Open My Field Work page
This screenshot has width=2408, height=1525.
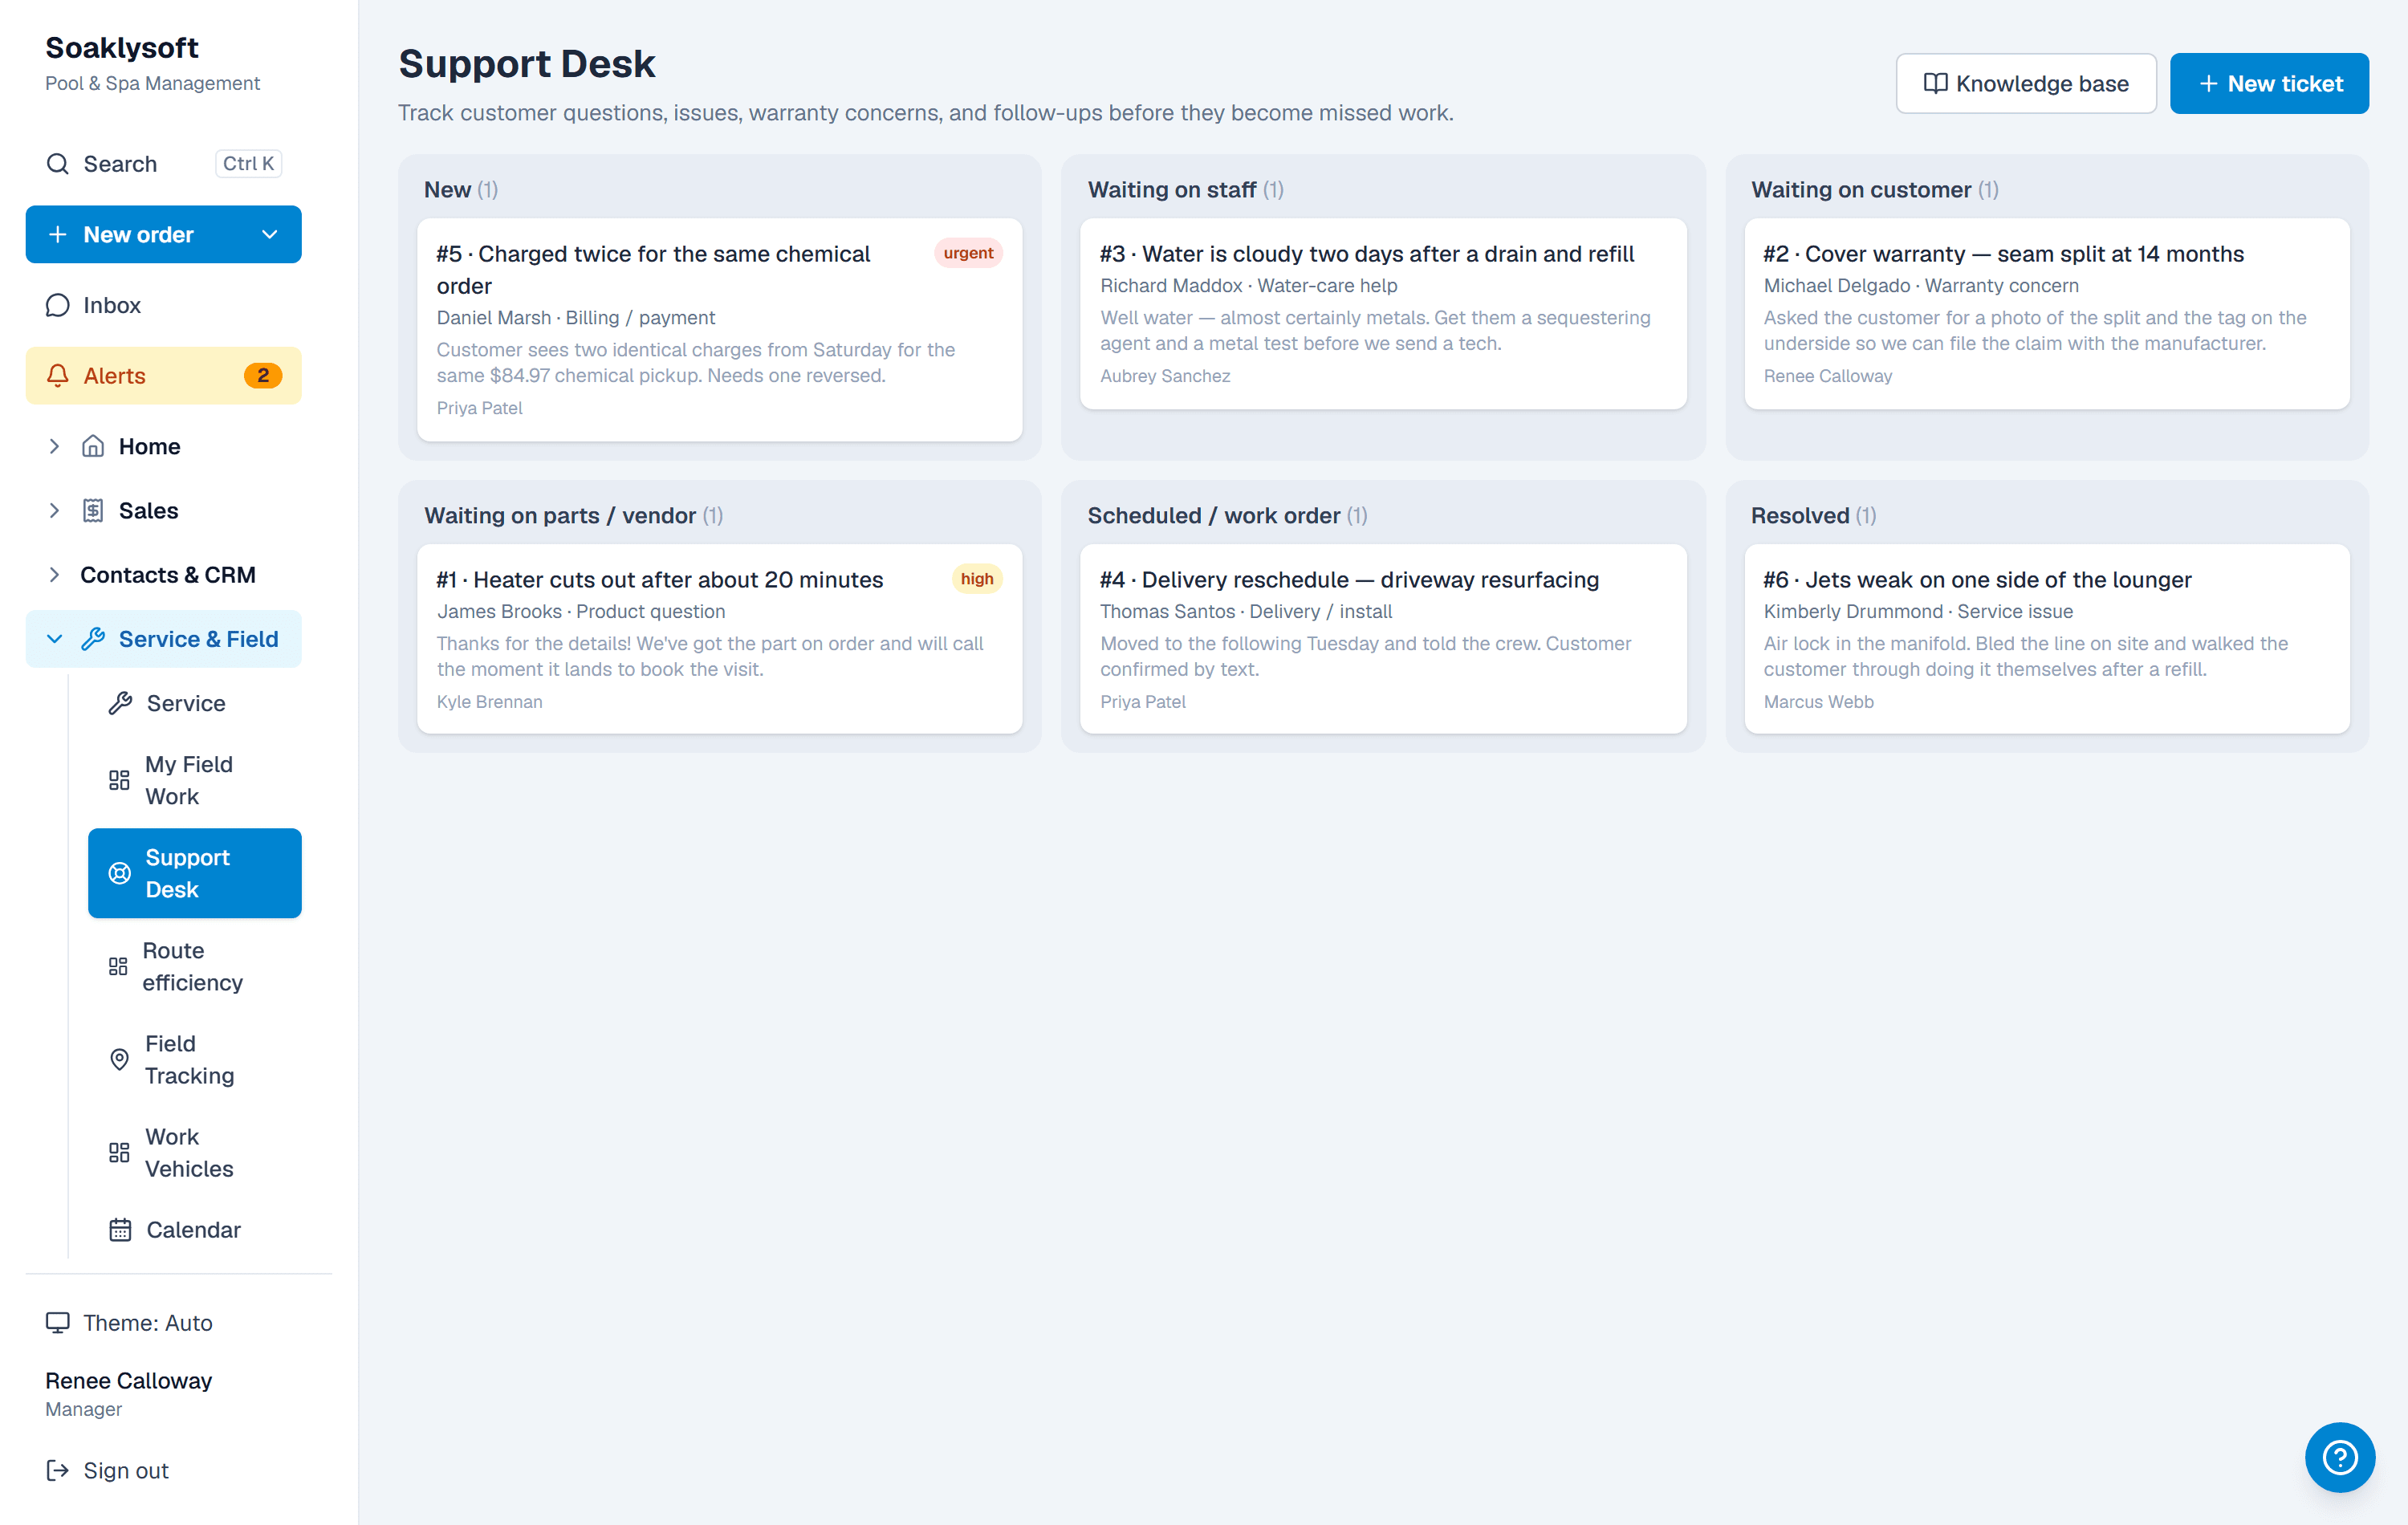[194, 780]
